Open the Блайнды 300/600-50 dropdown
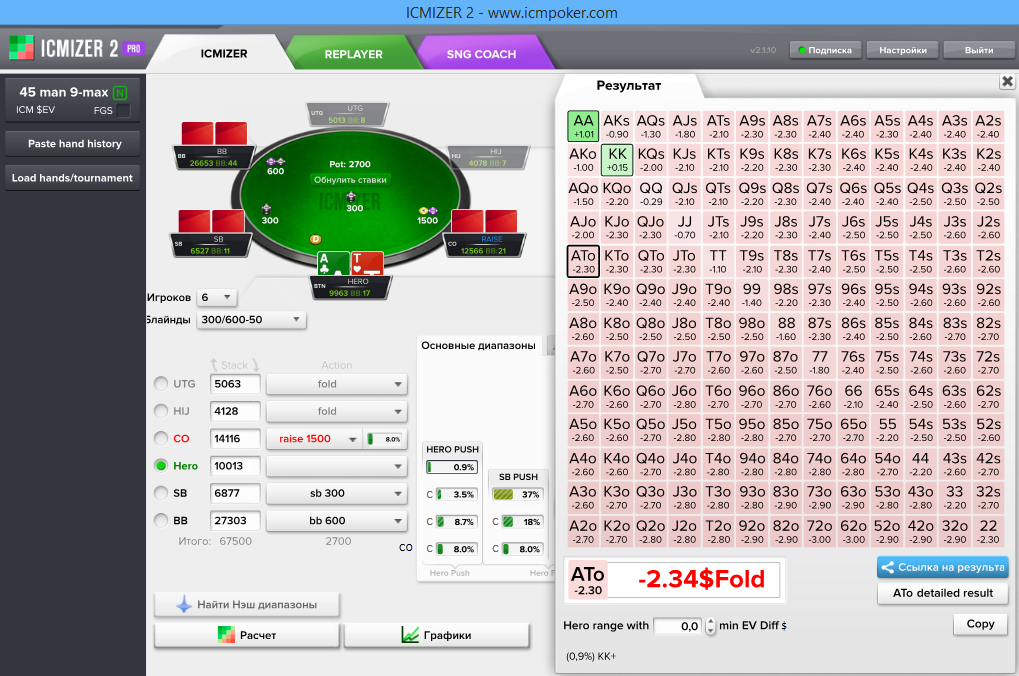1019x676 pixels. point(251,320)
